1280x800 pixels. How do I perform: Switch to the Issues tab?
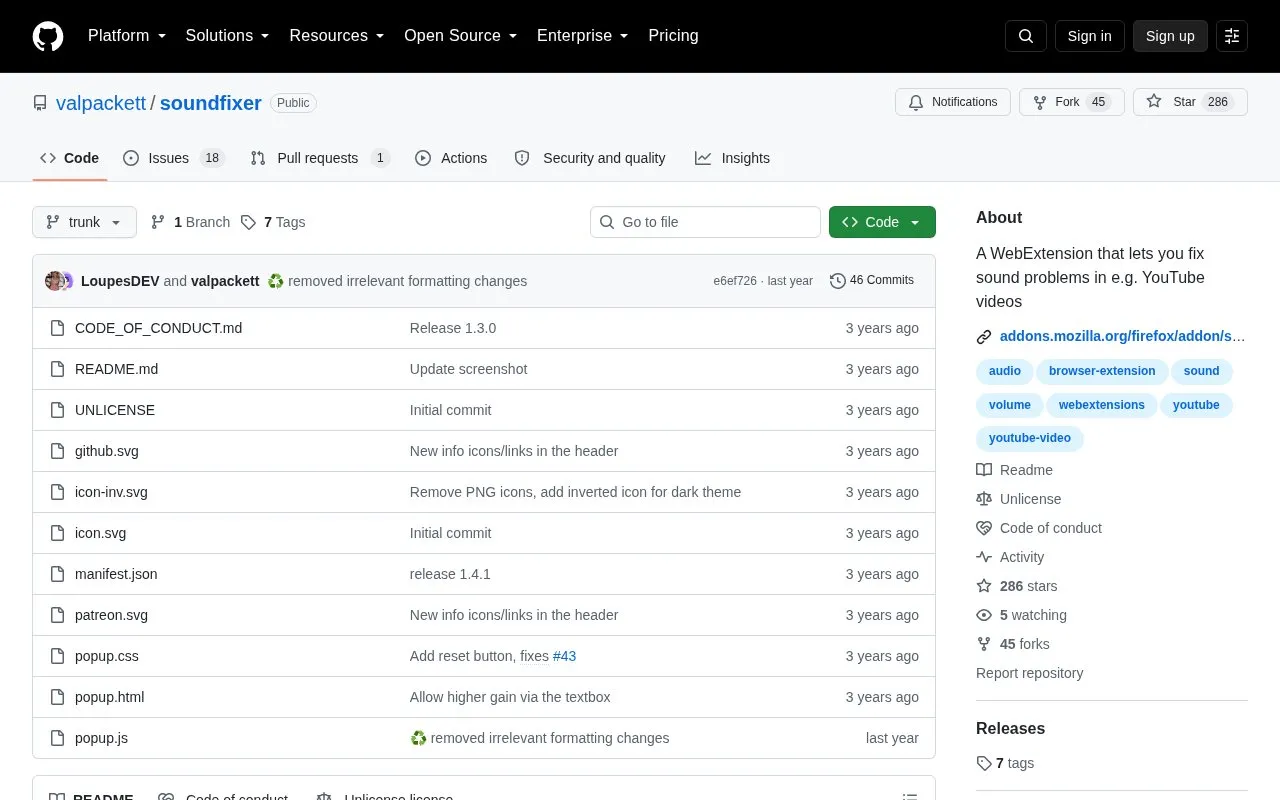tap(174, 158)
